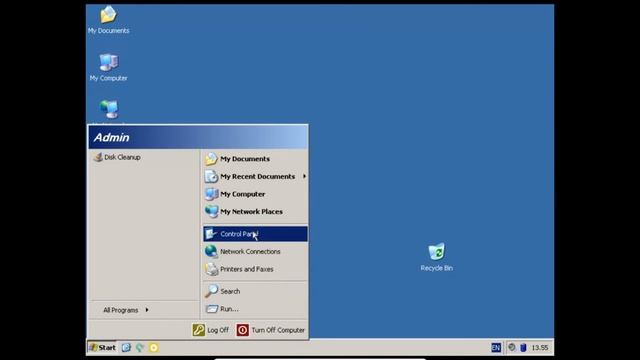Click the Log Off button
The height and width of the screenshot is (360, 640).
pos(211,330)
